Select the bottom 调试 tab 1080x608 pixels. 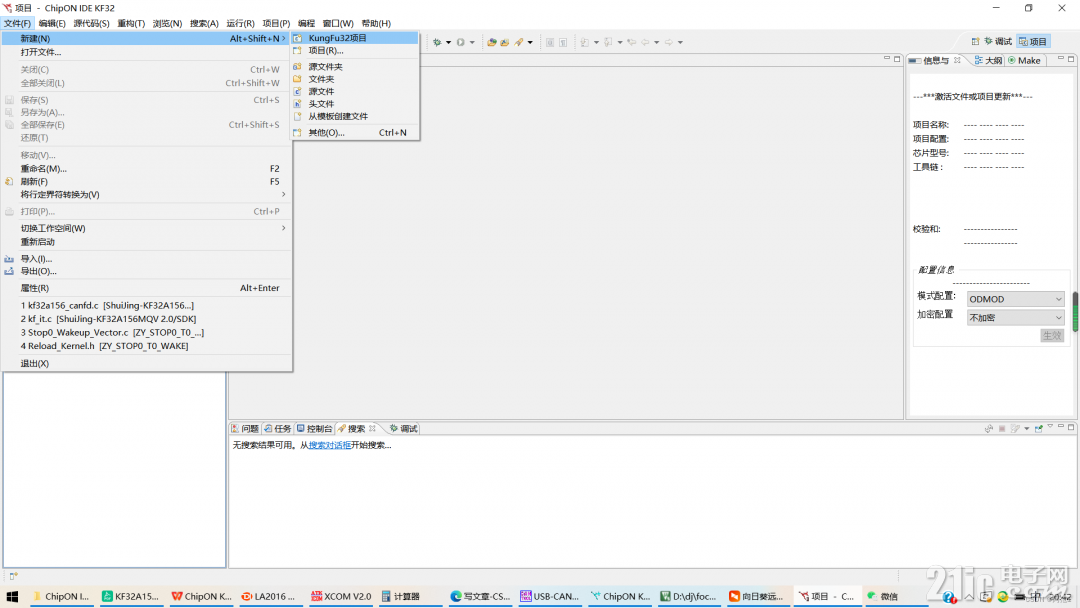(x=404, y=428)
